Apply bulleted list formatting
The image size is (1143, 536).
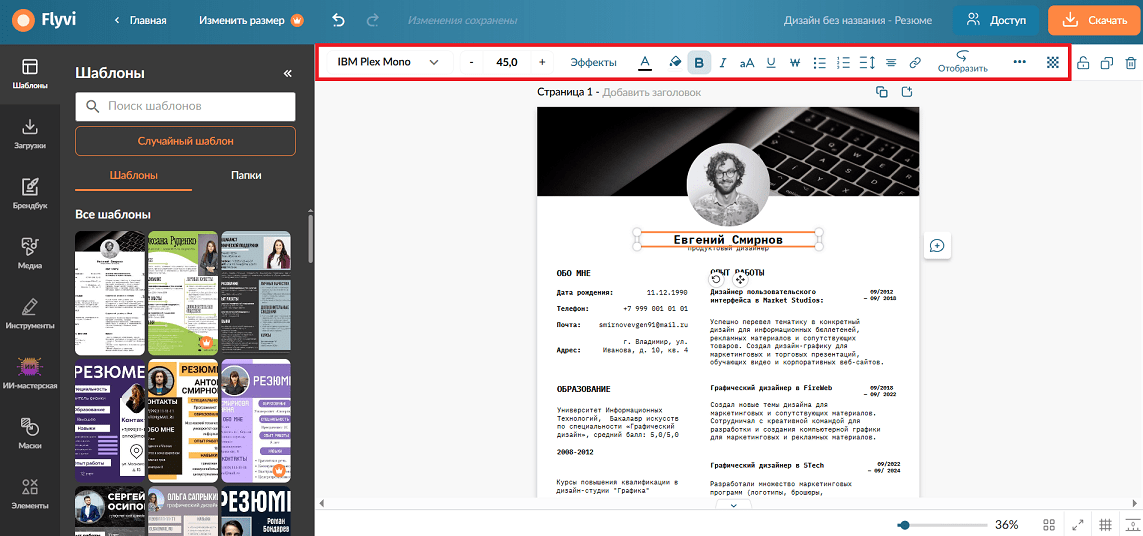(x=819, y=63)
